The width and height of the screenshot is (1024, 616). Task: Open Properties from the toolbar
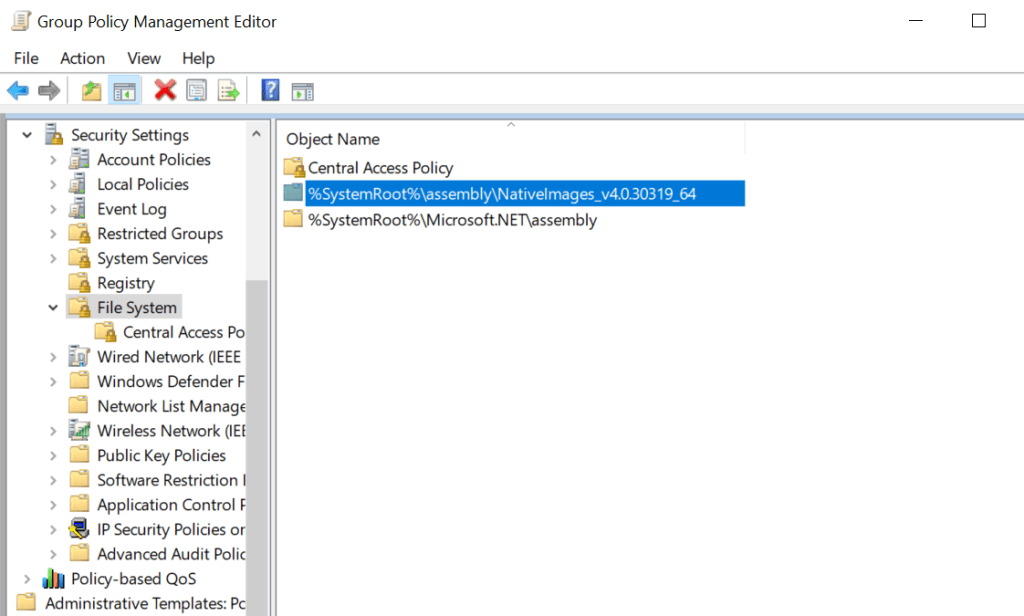pyautogui.click(x=197, y=91)
